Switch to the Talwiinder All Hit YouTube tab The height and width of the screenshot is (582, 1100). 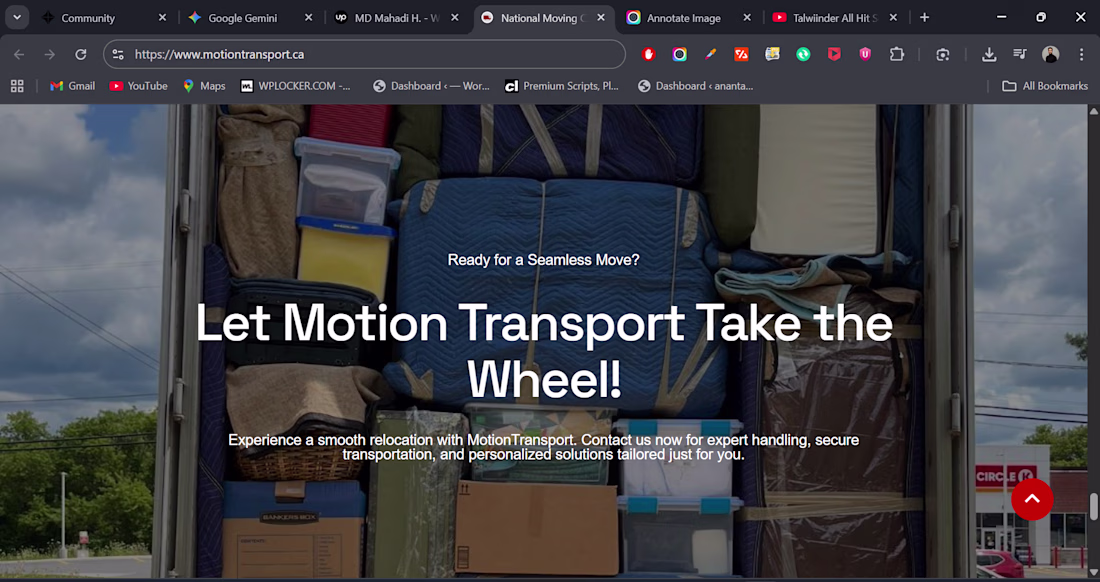836,18
